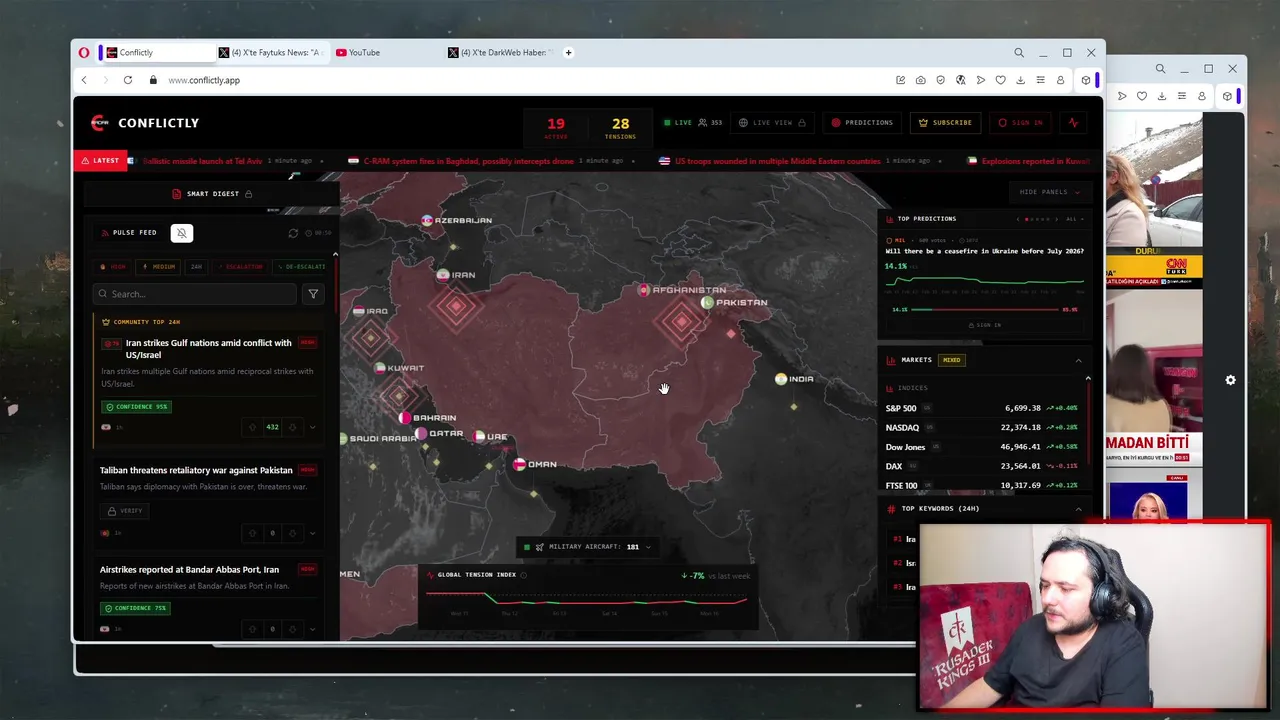Collapse the Top Keywords (24H) panel

pos(1078,509)
